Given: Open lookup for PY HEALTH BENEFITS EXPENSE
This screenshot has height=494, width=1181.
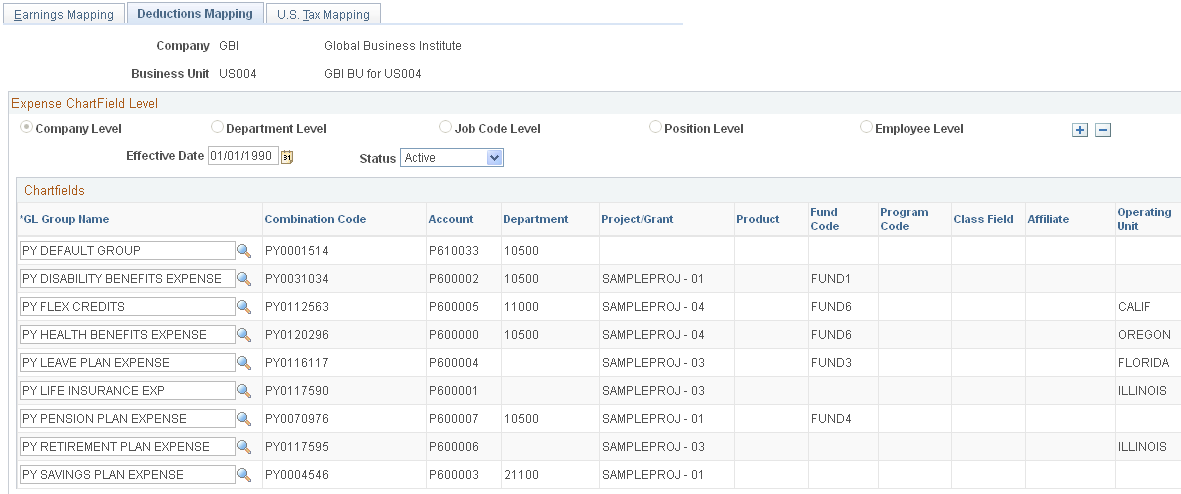Looking at the screenshot, I should click(x=244, y=334).
